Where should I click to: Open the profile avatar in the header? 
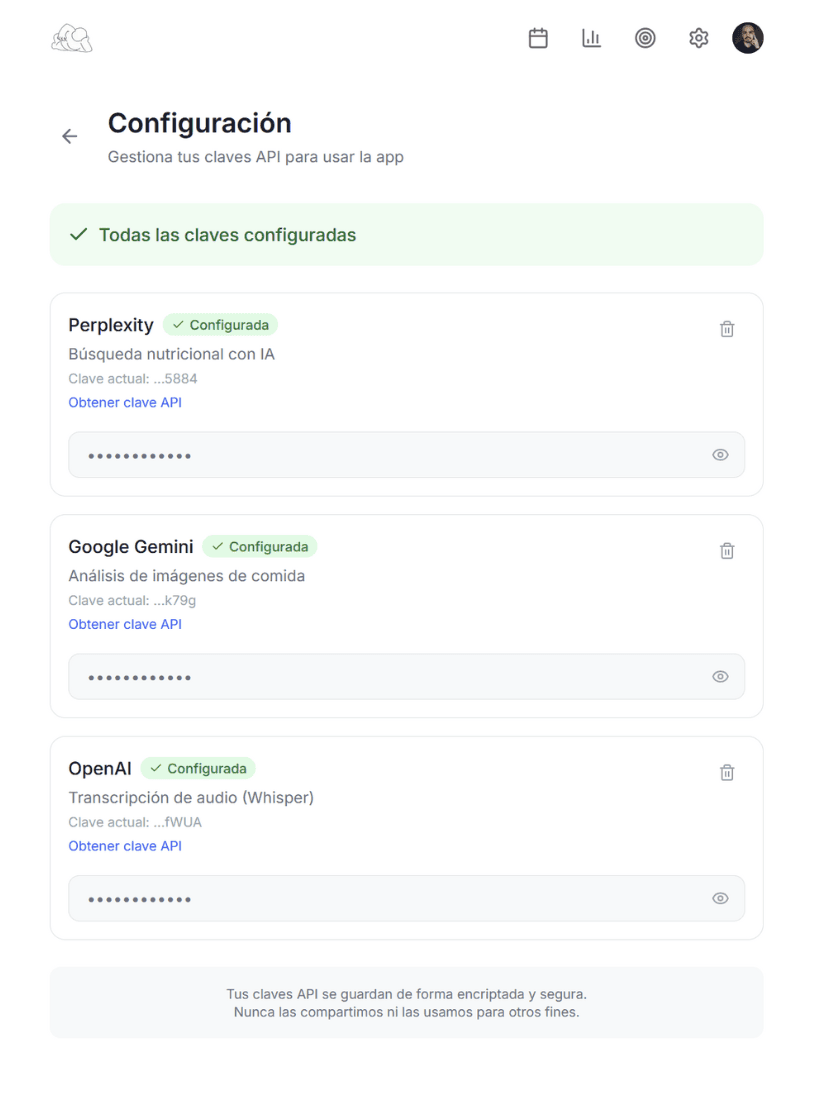(748, 38)
